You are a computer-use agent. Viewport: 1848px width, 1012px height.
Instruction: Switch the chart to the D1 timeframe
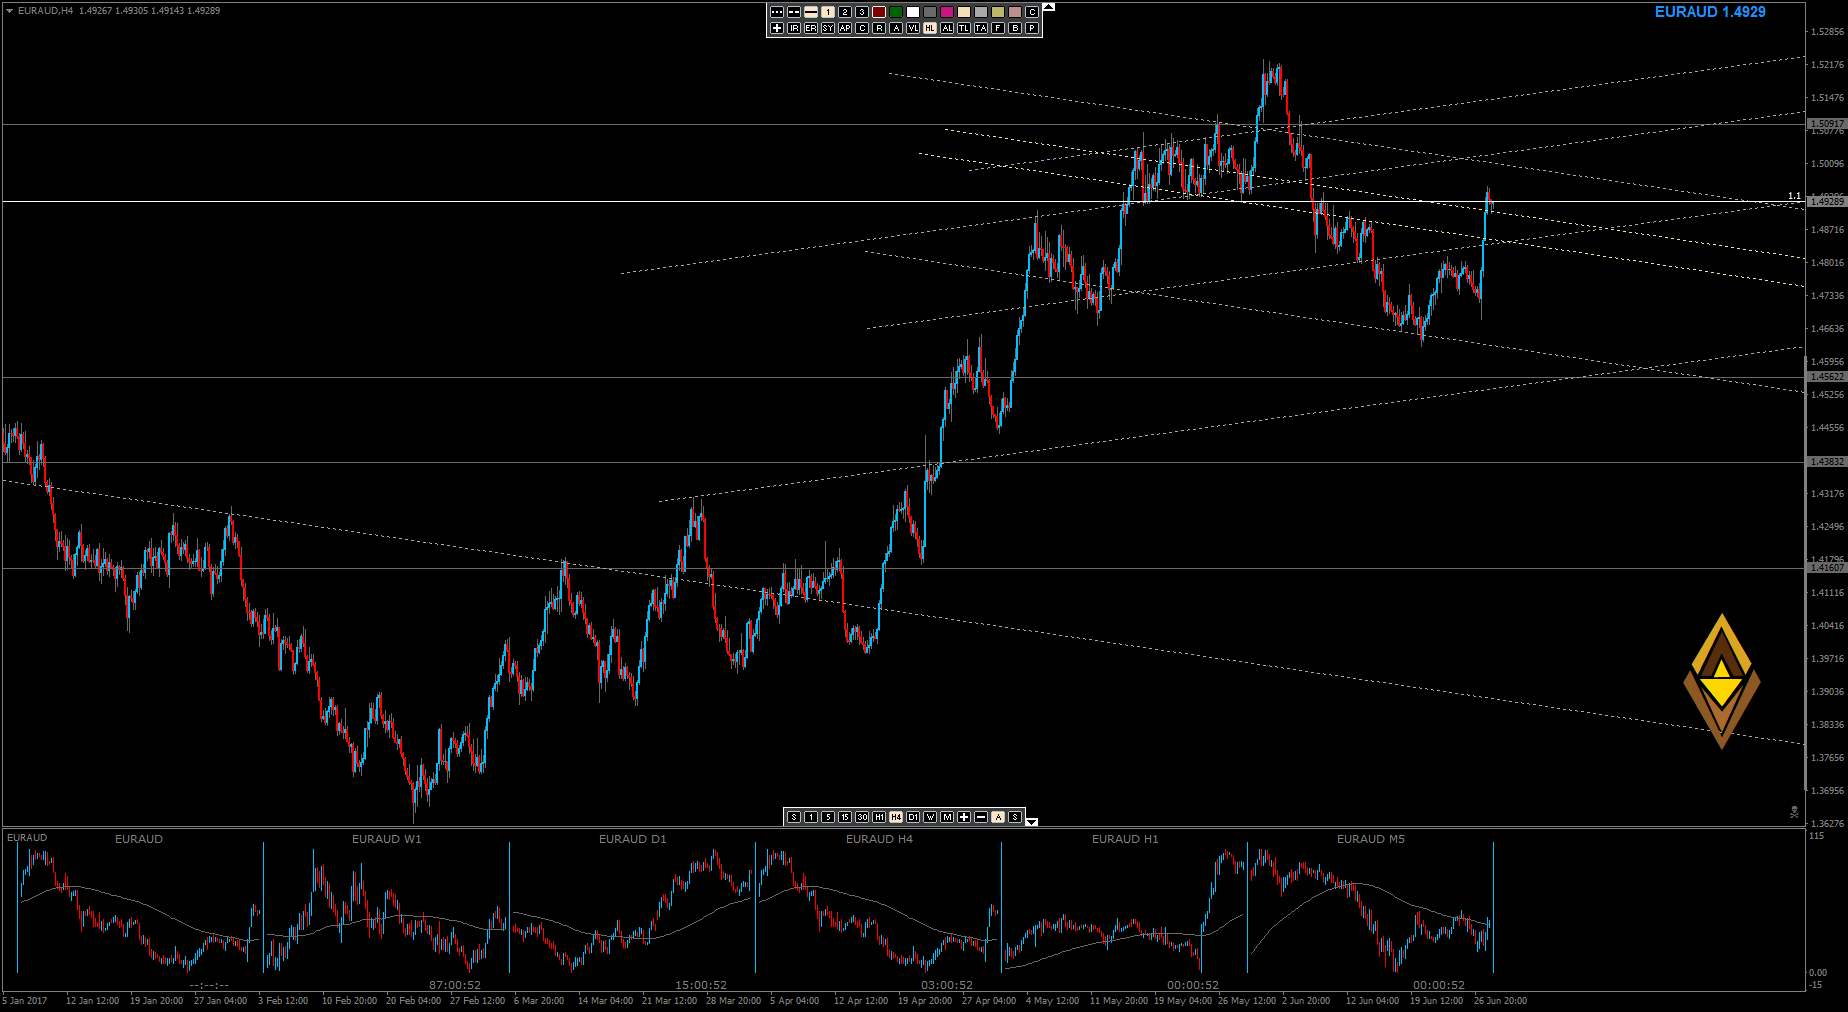pos(913,817)
